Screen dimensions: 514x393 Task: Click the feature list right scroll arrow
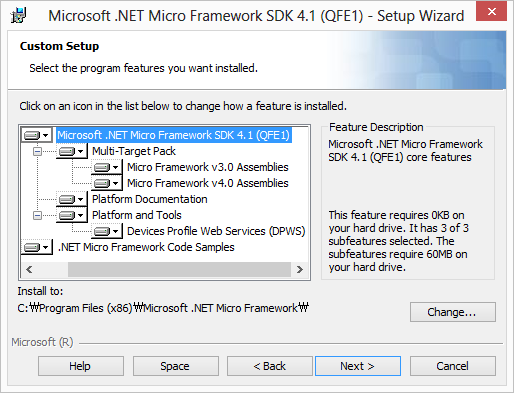[x=300, y=269]
